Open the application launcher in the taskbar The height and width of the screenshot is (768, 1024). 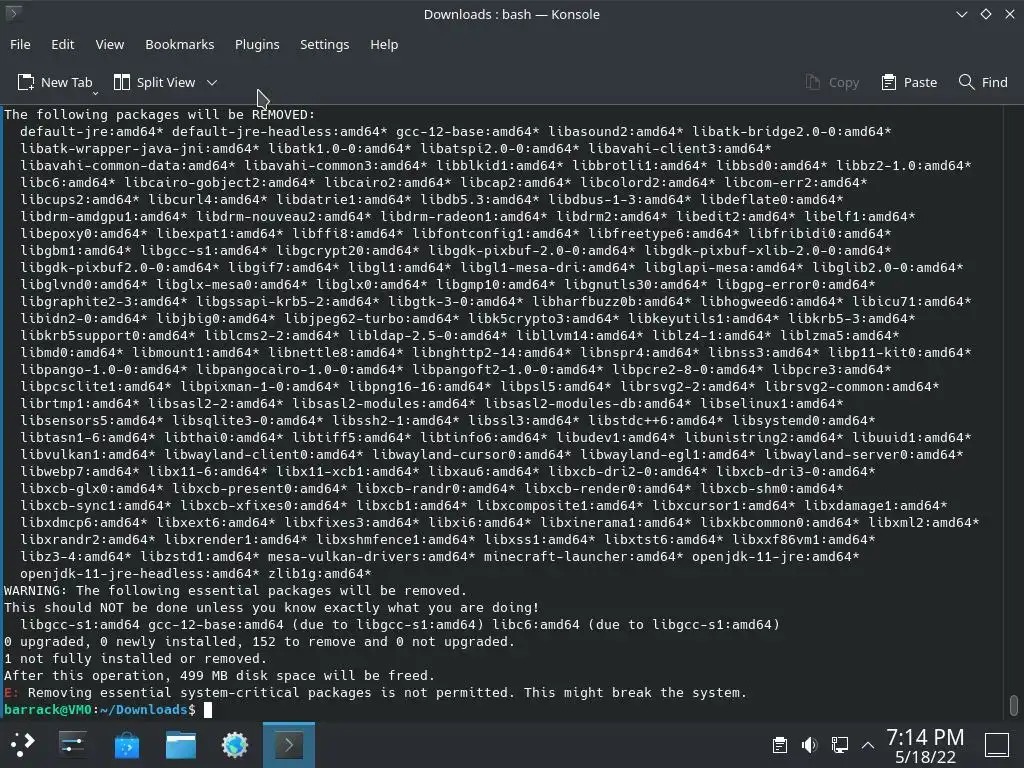click(x=22, y=744)
